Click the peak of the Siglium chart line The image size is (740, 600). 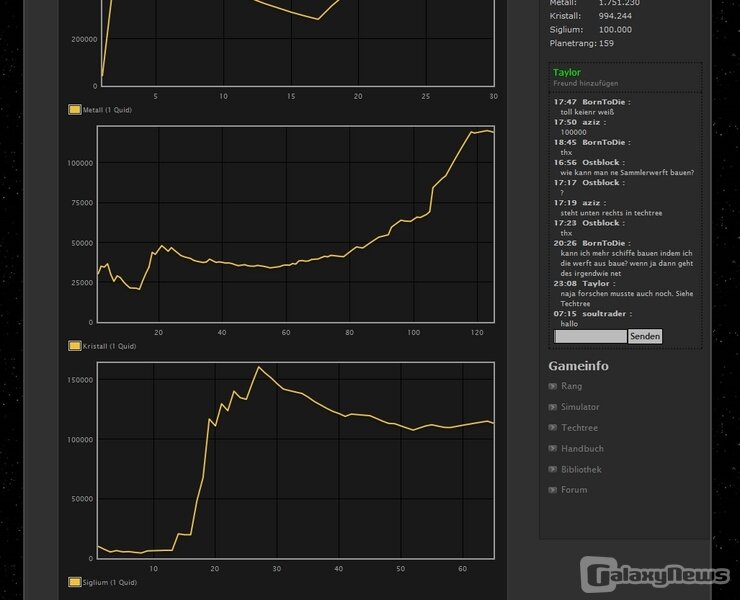coord(258,367)
